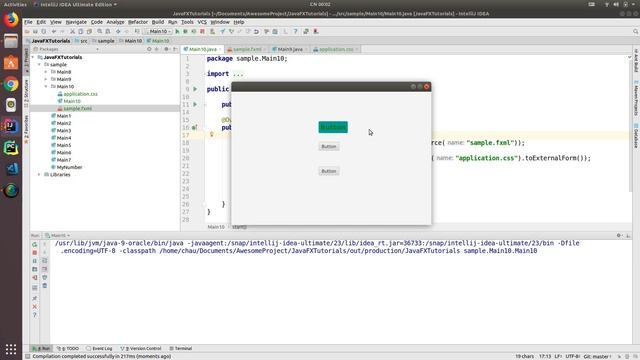
Task: Open Project panel gear settings icon
Action: (x=167, y=49)
